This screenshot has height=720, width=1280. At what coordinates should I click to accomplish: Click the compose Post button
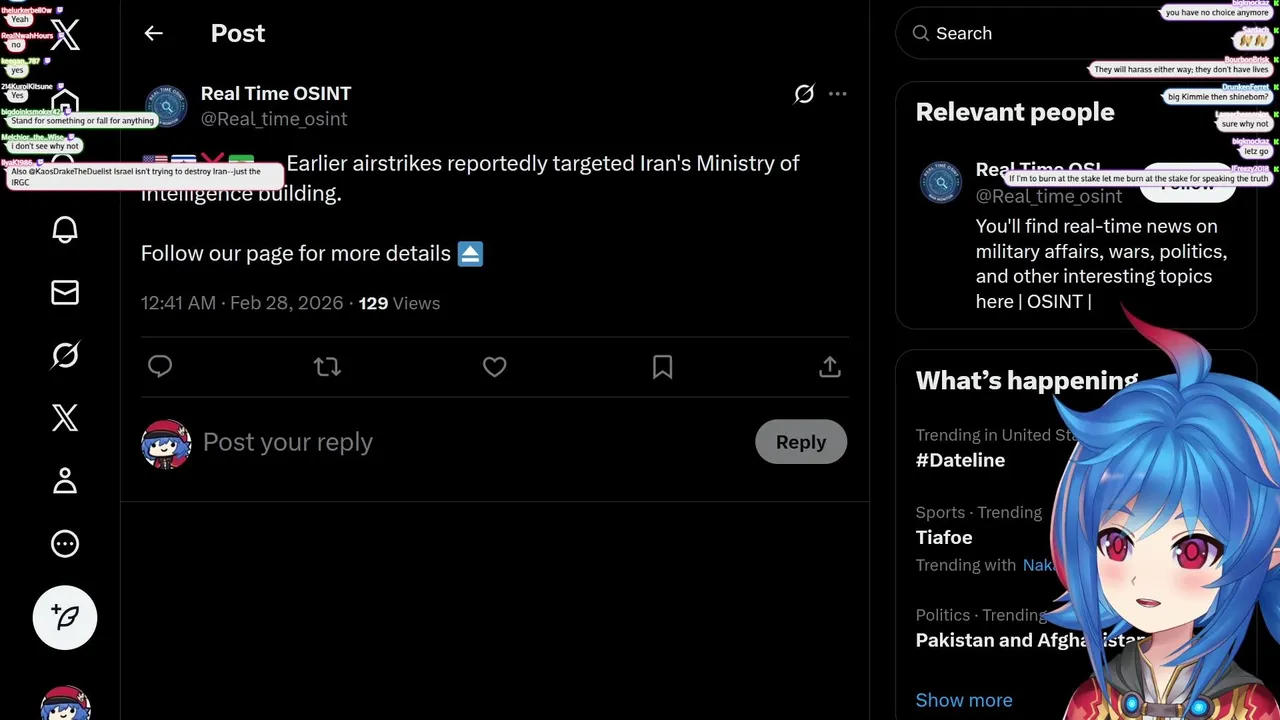click(65, 617)
